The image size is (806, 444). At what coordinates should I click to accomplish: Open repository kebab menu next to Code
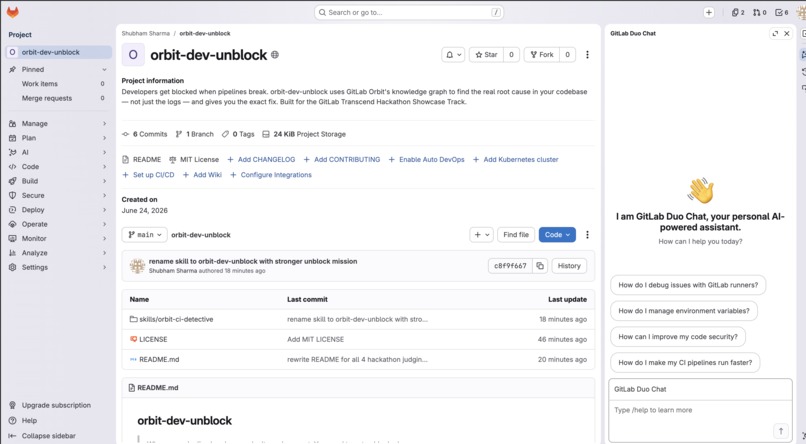point(587,235)
